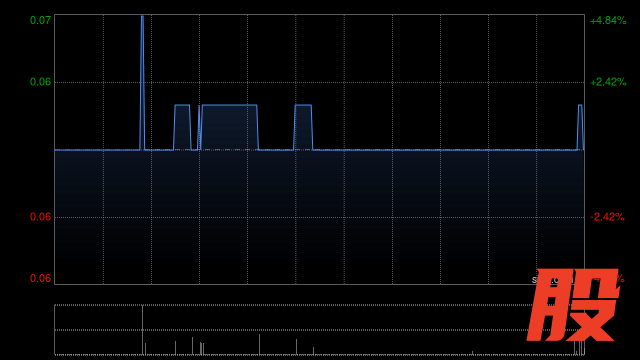Image resolution: width=640 pixels, height=360 pixels.
Task: Click the tallest volume bar in lower panel
Action: 142,330
